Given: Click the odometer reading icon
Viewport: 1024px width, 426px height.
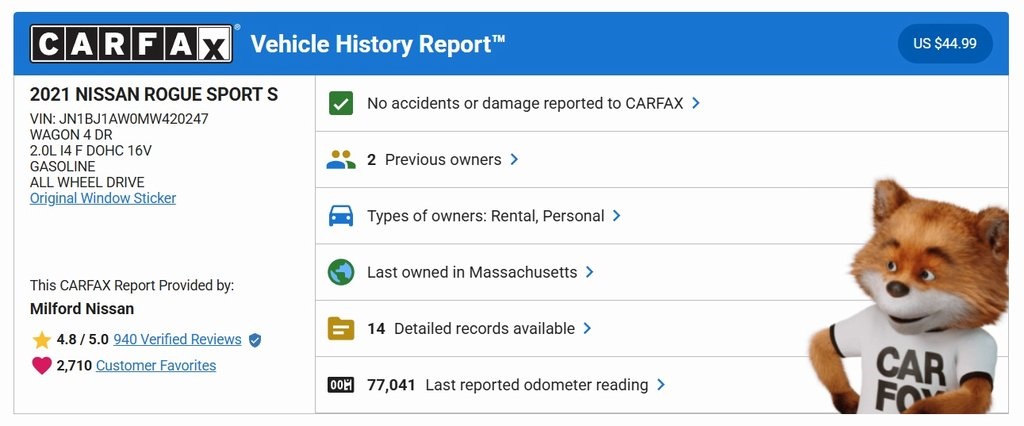Looking at the screenshot, I should [341, 385].
